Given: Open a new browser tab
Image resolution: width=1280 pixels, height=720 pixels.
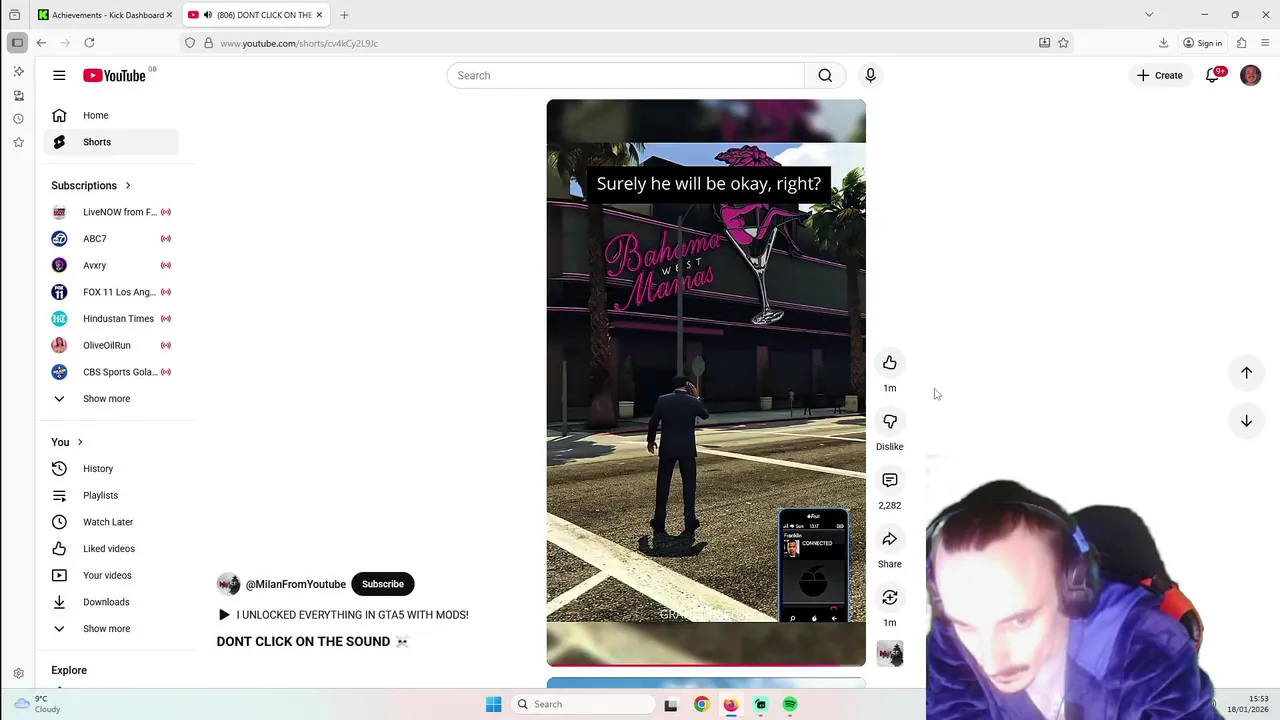Looking at the screenshot, I should tap(344, 15).
